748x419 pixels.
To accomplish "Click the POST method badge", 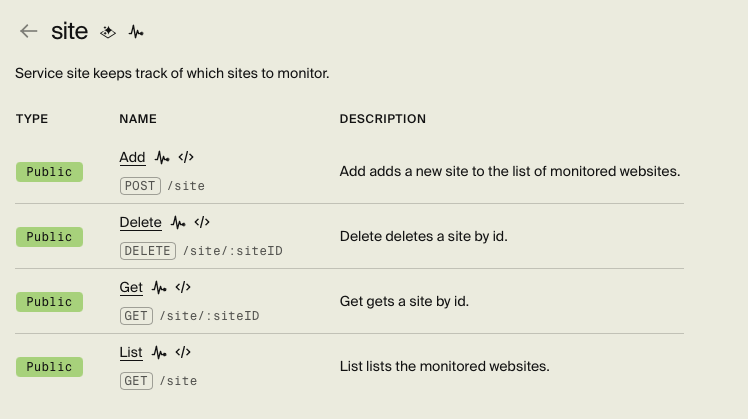I will point(140,186).
